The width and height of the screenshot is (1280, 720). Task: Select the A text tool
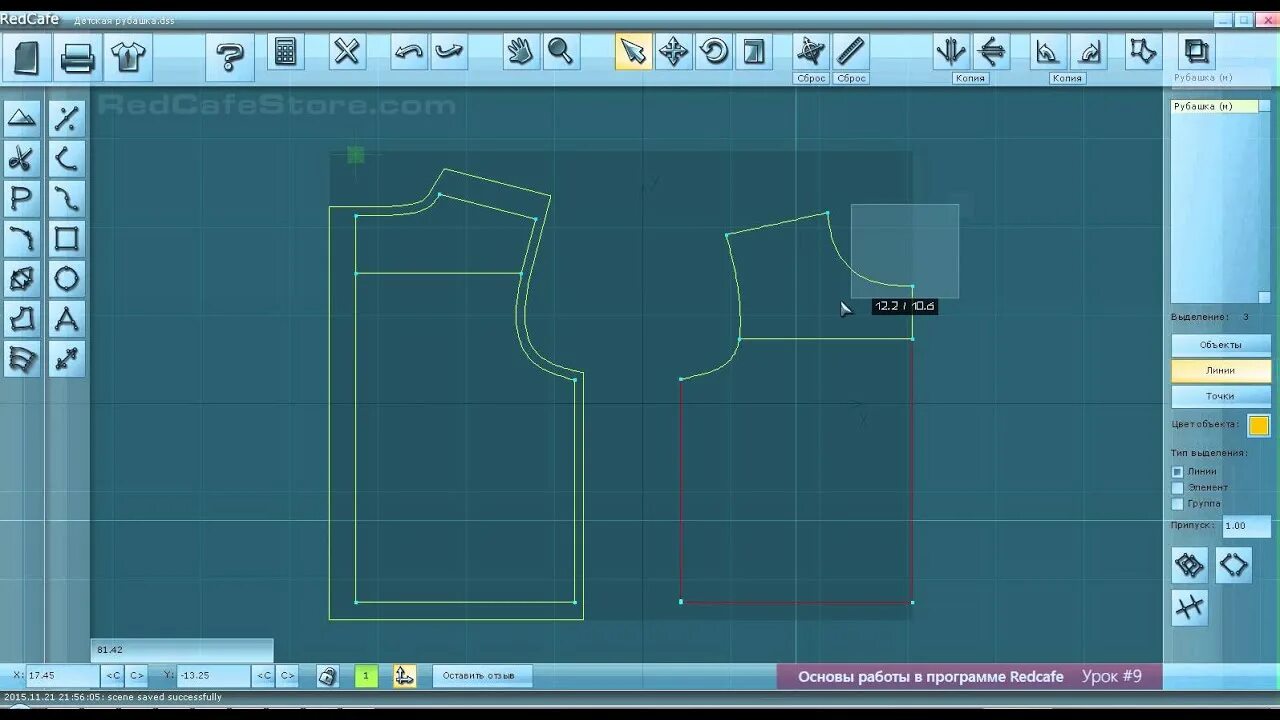tap(66, 319)
